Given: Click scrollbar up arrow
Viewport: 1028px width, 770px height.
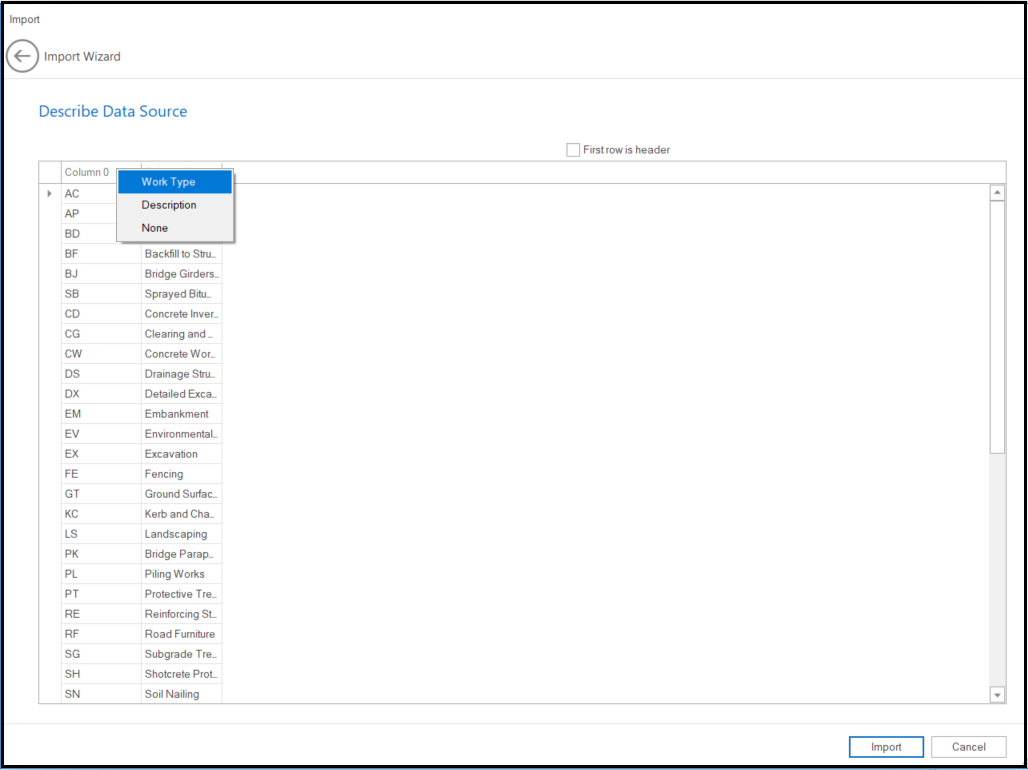Looking at the screenshot, I should pyautogui.click(x=997, y=193).
